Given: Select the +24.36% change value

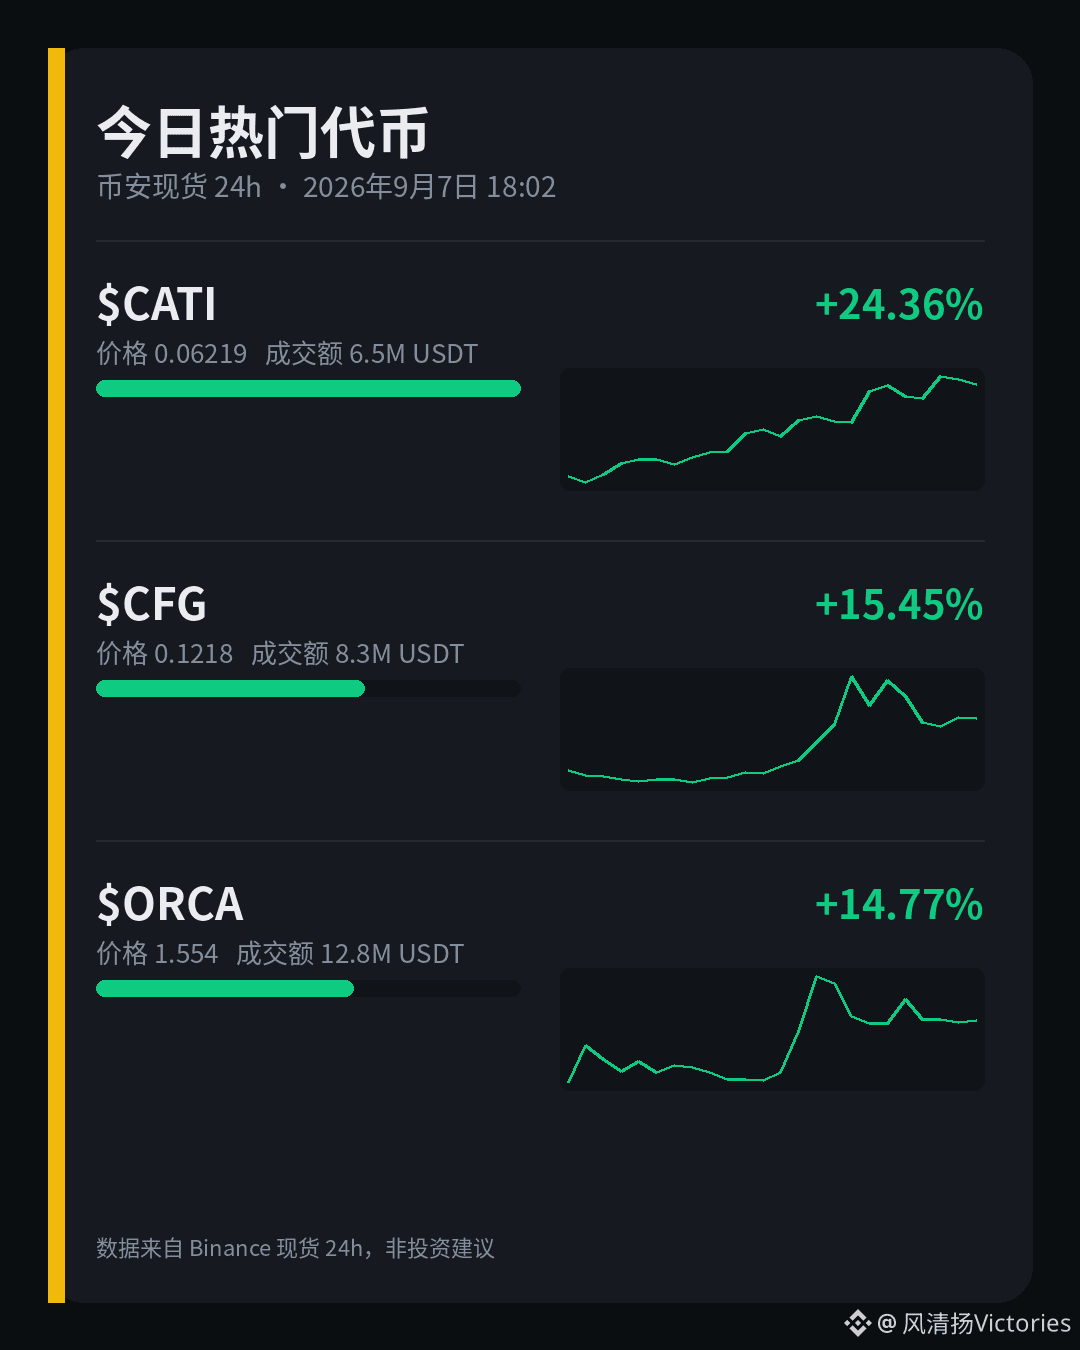Looking at the screenshot, I should pos(899,305).
